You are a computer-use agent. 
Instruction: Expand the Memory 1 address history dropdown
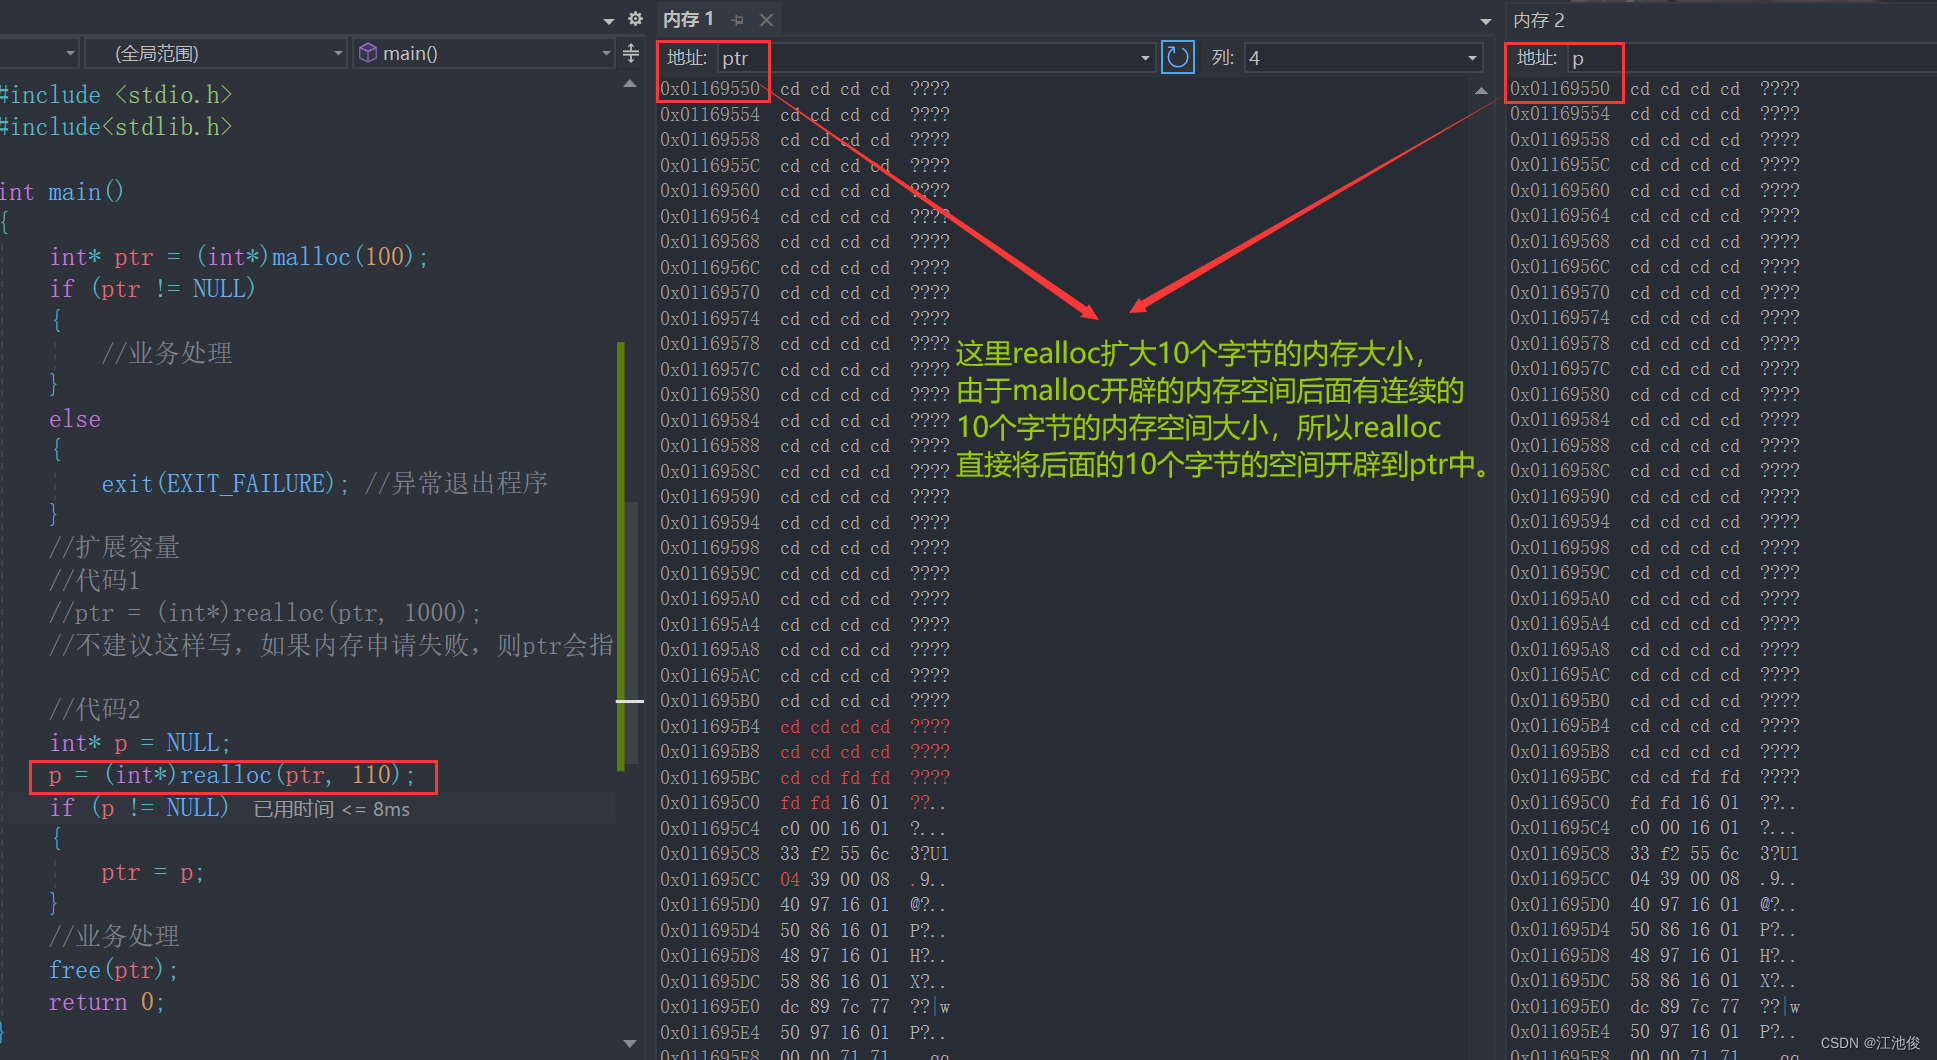(1145, 58)
